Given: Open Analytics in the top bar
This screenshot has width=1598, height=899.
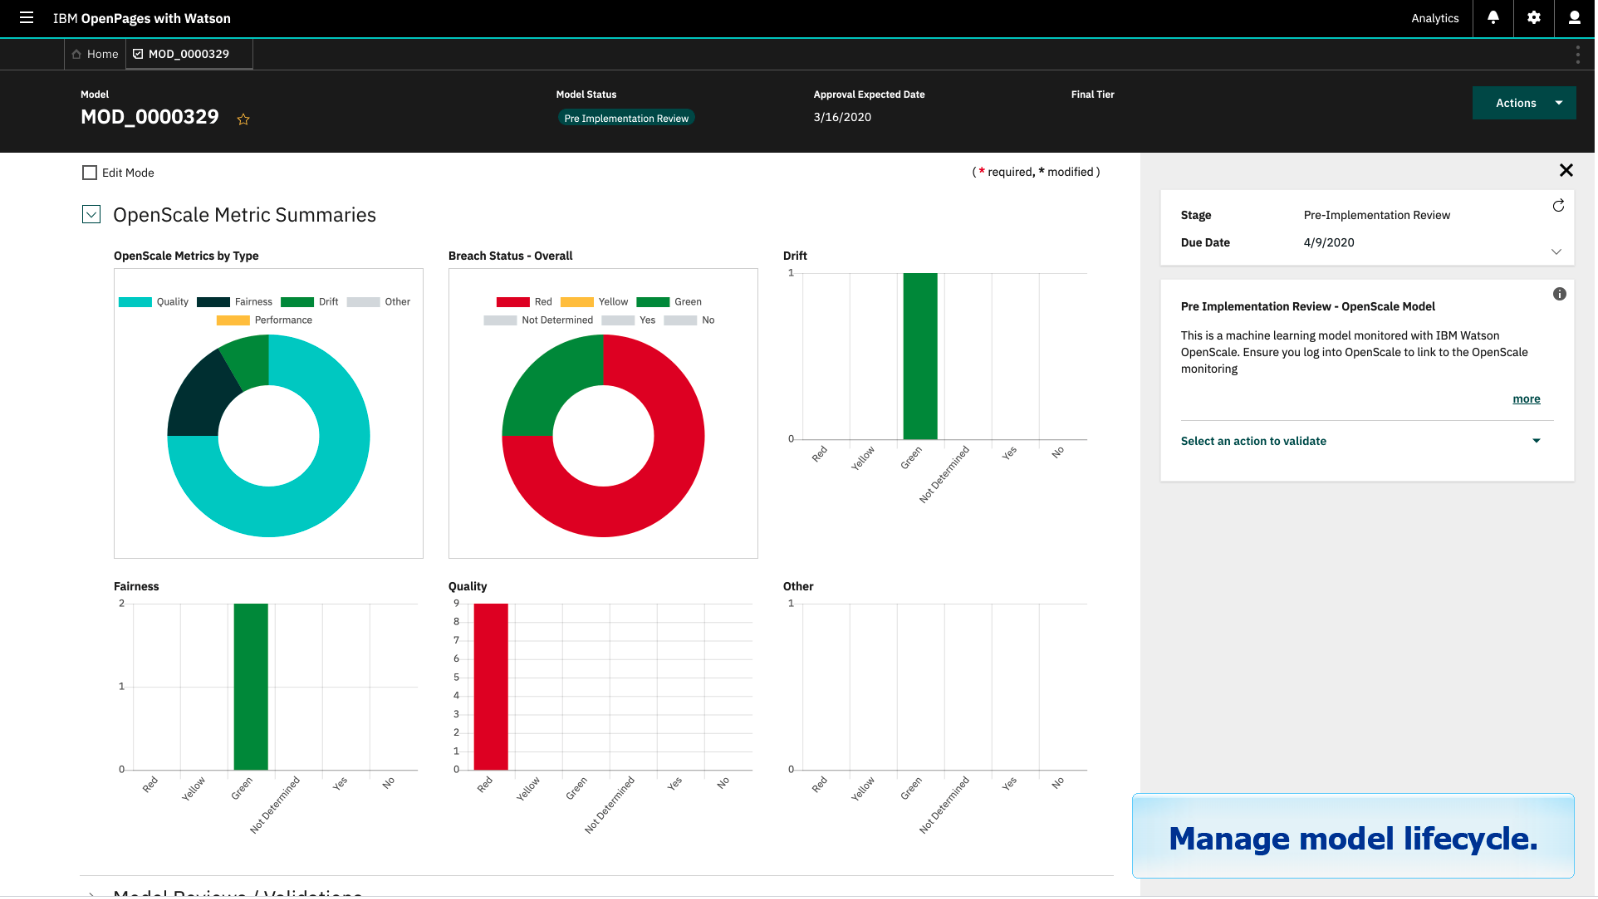Looking at the screenshot, I should (x=1435, y=18).
